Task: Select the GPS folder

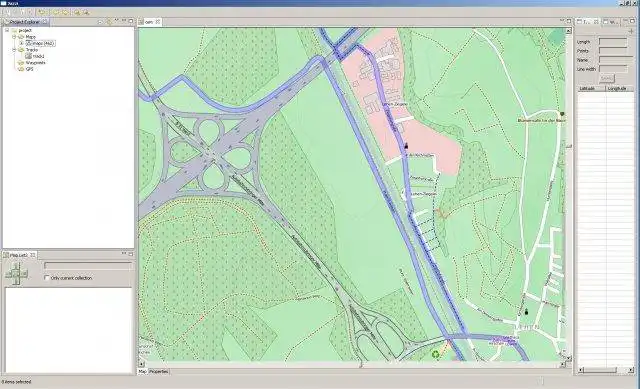Action: coord(29,69)
